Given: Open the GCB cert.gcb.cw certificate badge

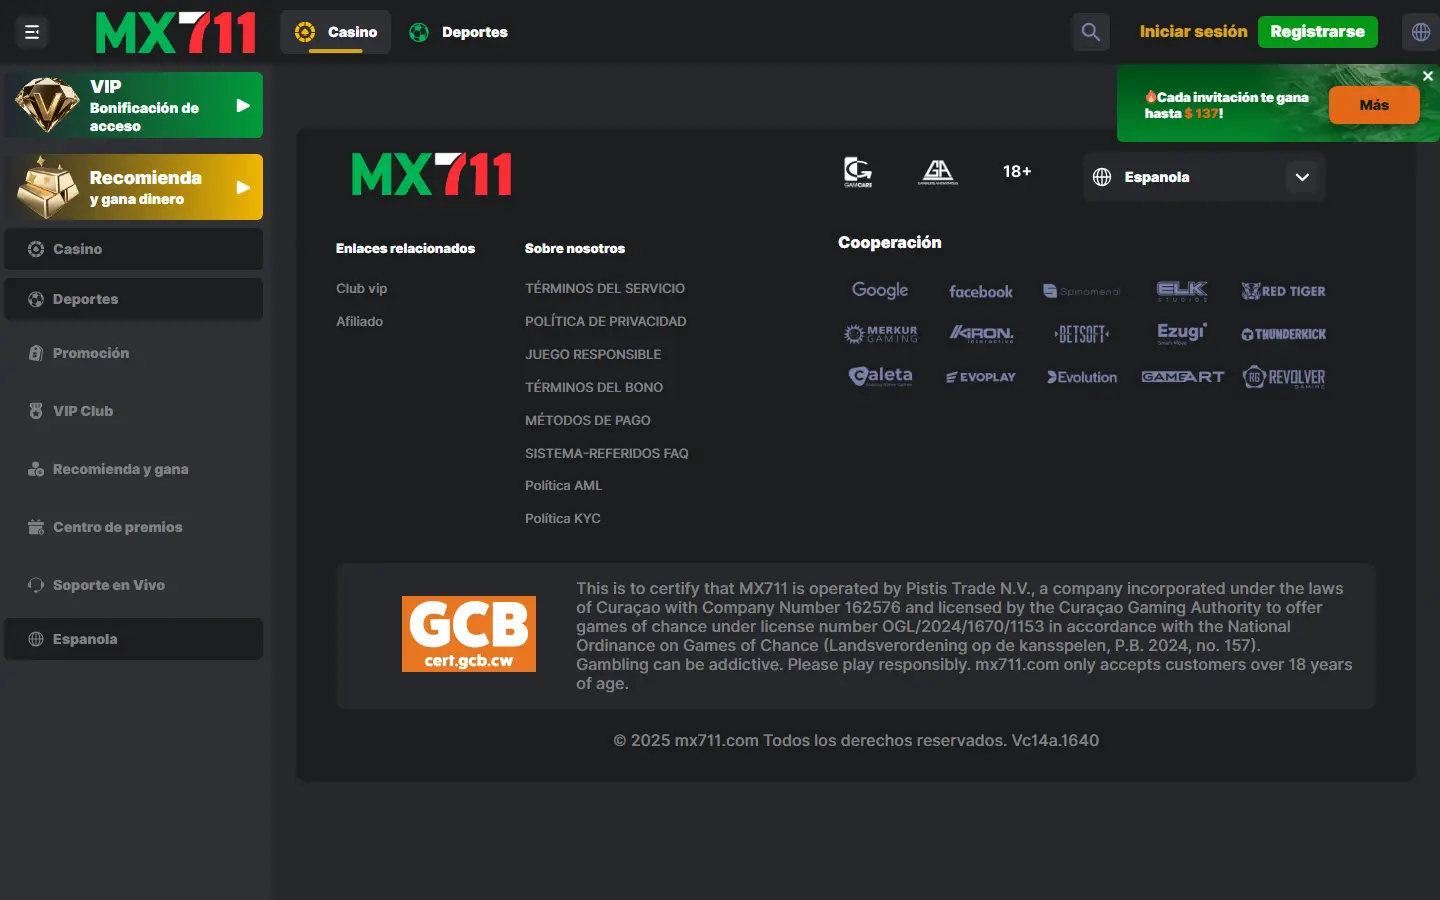Looking at the screenshot, I should pyautogui.click(x=469, y=634).
